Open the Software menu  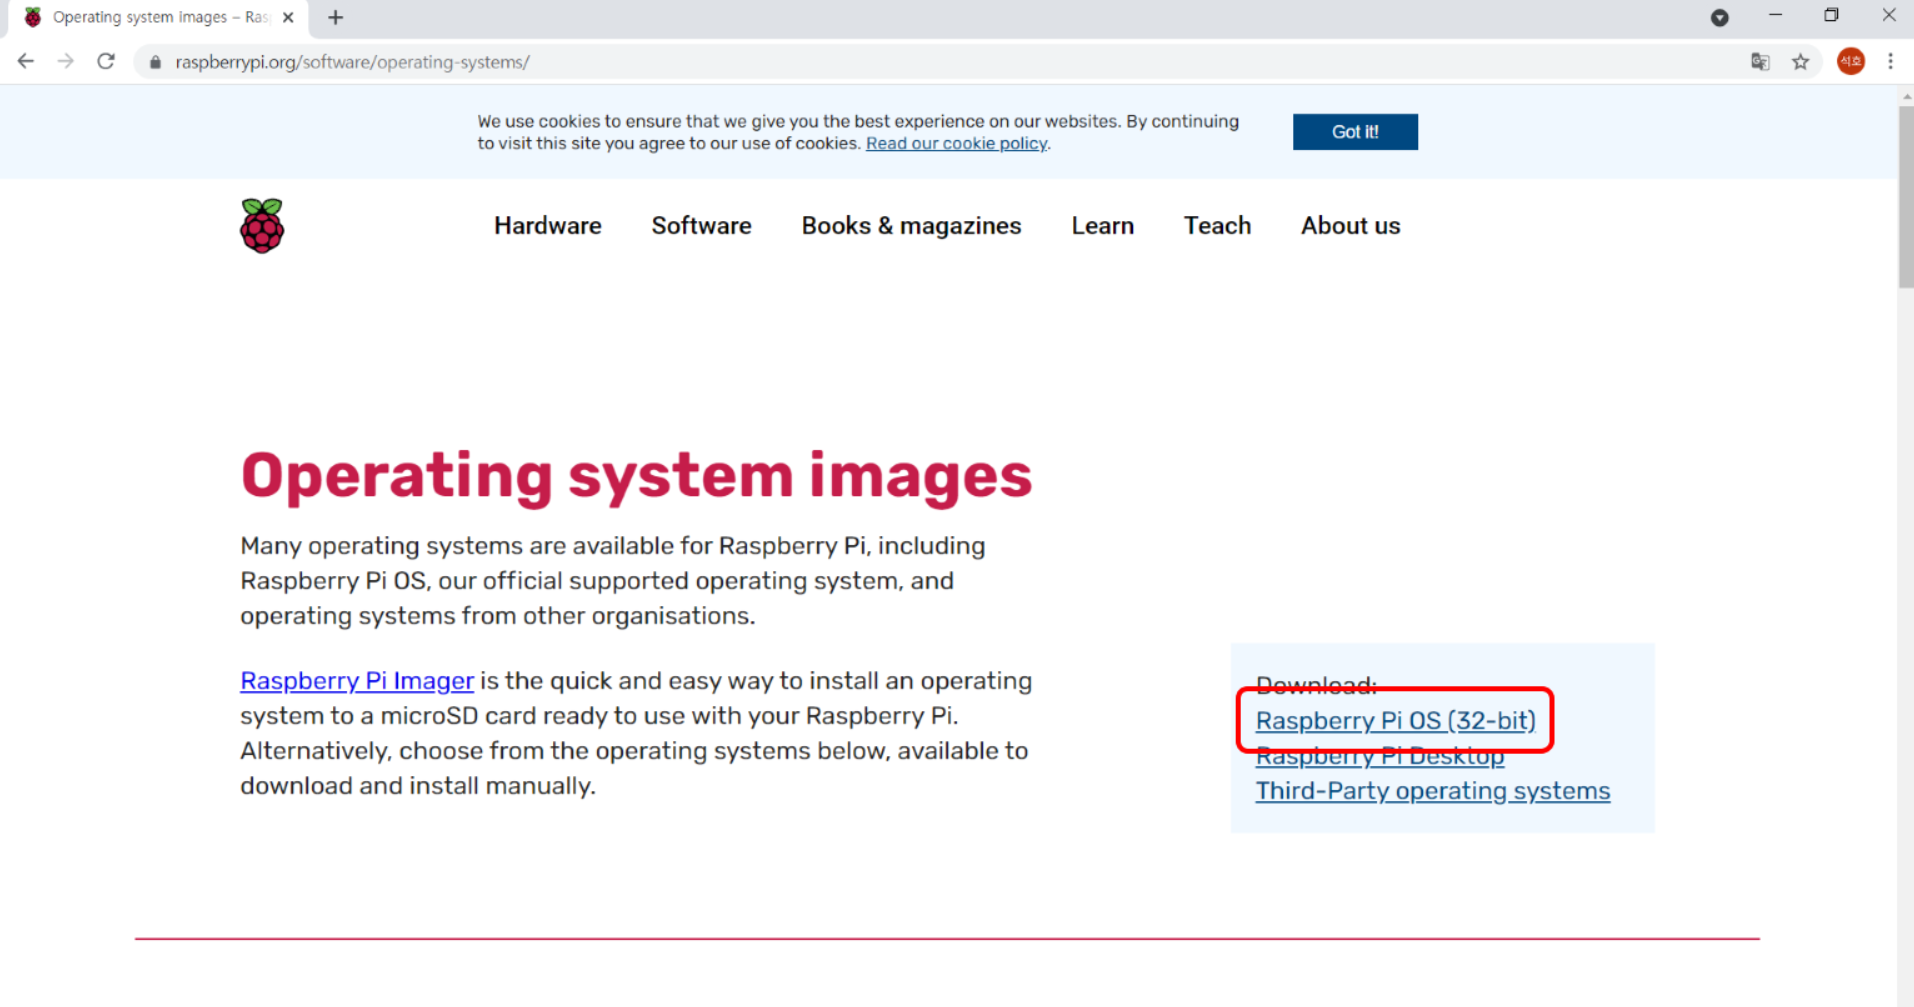[702, 226]
